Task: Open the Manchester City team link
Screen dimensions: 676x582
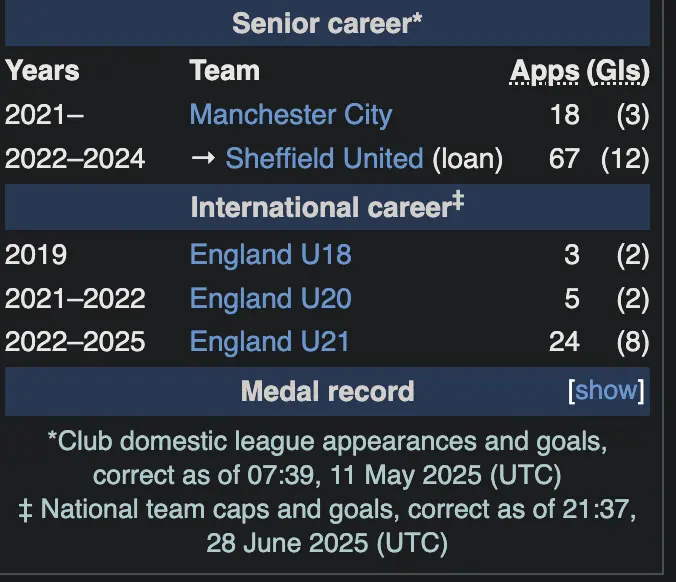Action: [x=290, y=115]
